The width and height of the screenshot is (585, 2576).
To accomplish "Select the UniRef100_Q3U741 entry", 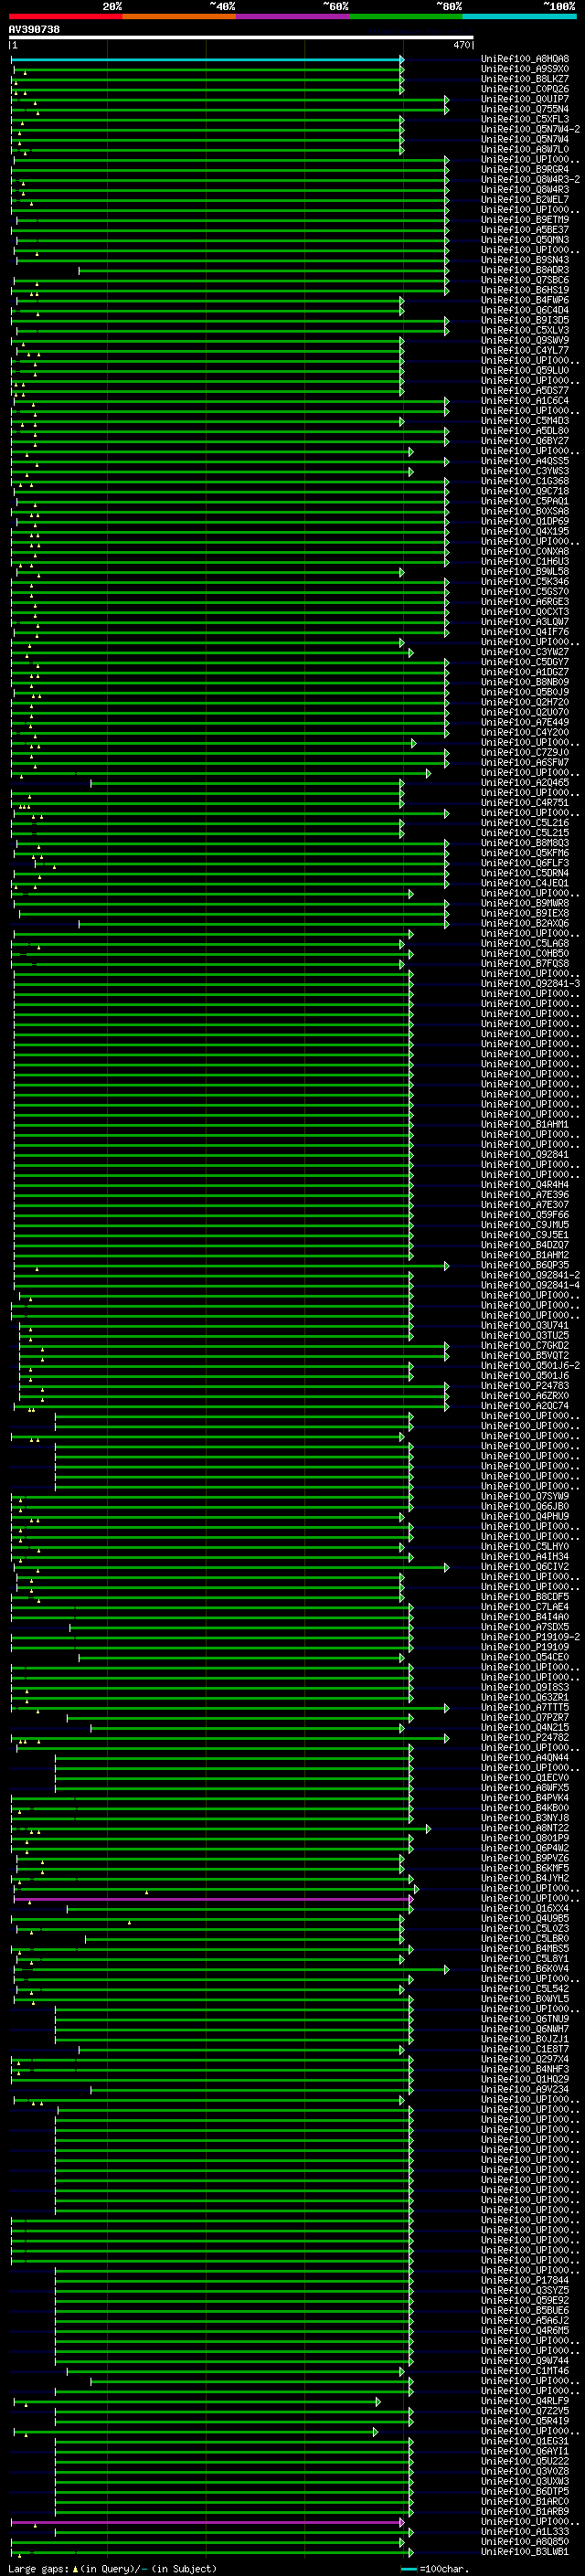I will [525, 1326].
